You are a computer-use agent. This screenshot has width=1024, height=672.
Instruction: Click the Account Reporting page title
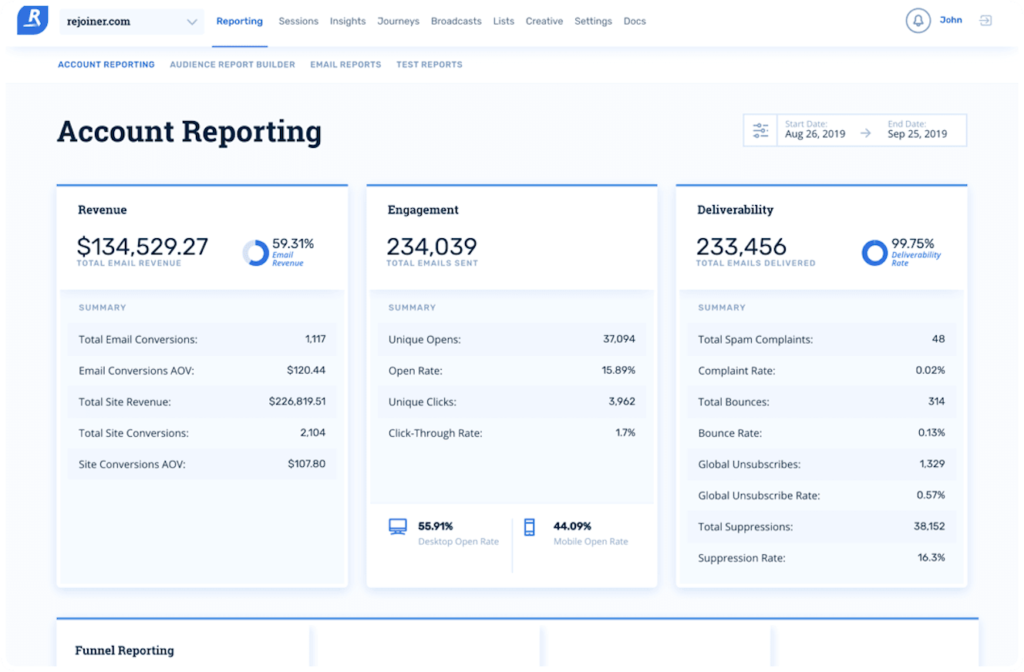point(189,132)
